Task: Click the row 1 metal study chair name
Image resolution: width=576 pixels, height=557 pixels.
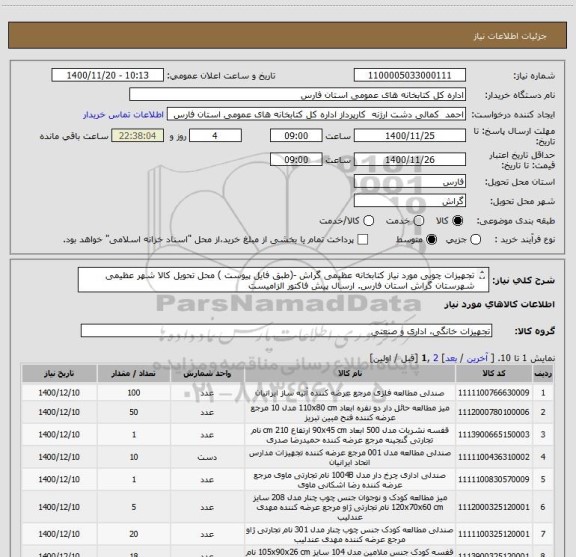Action: [350, 393]
